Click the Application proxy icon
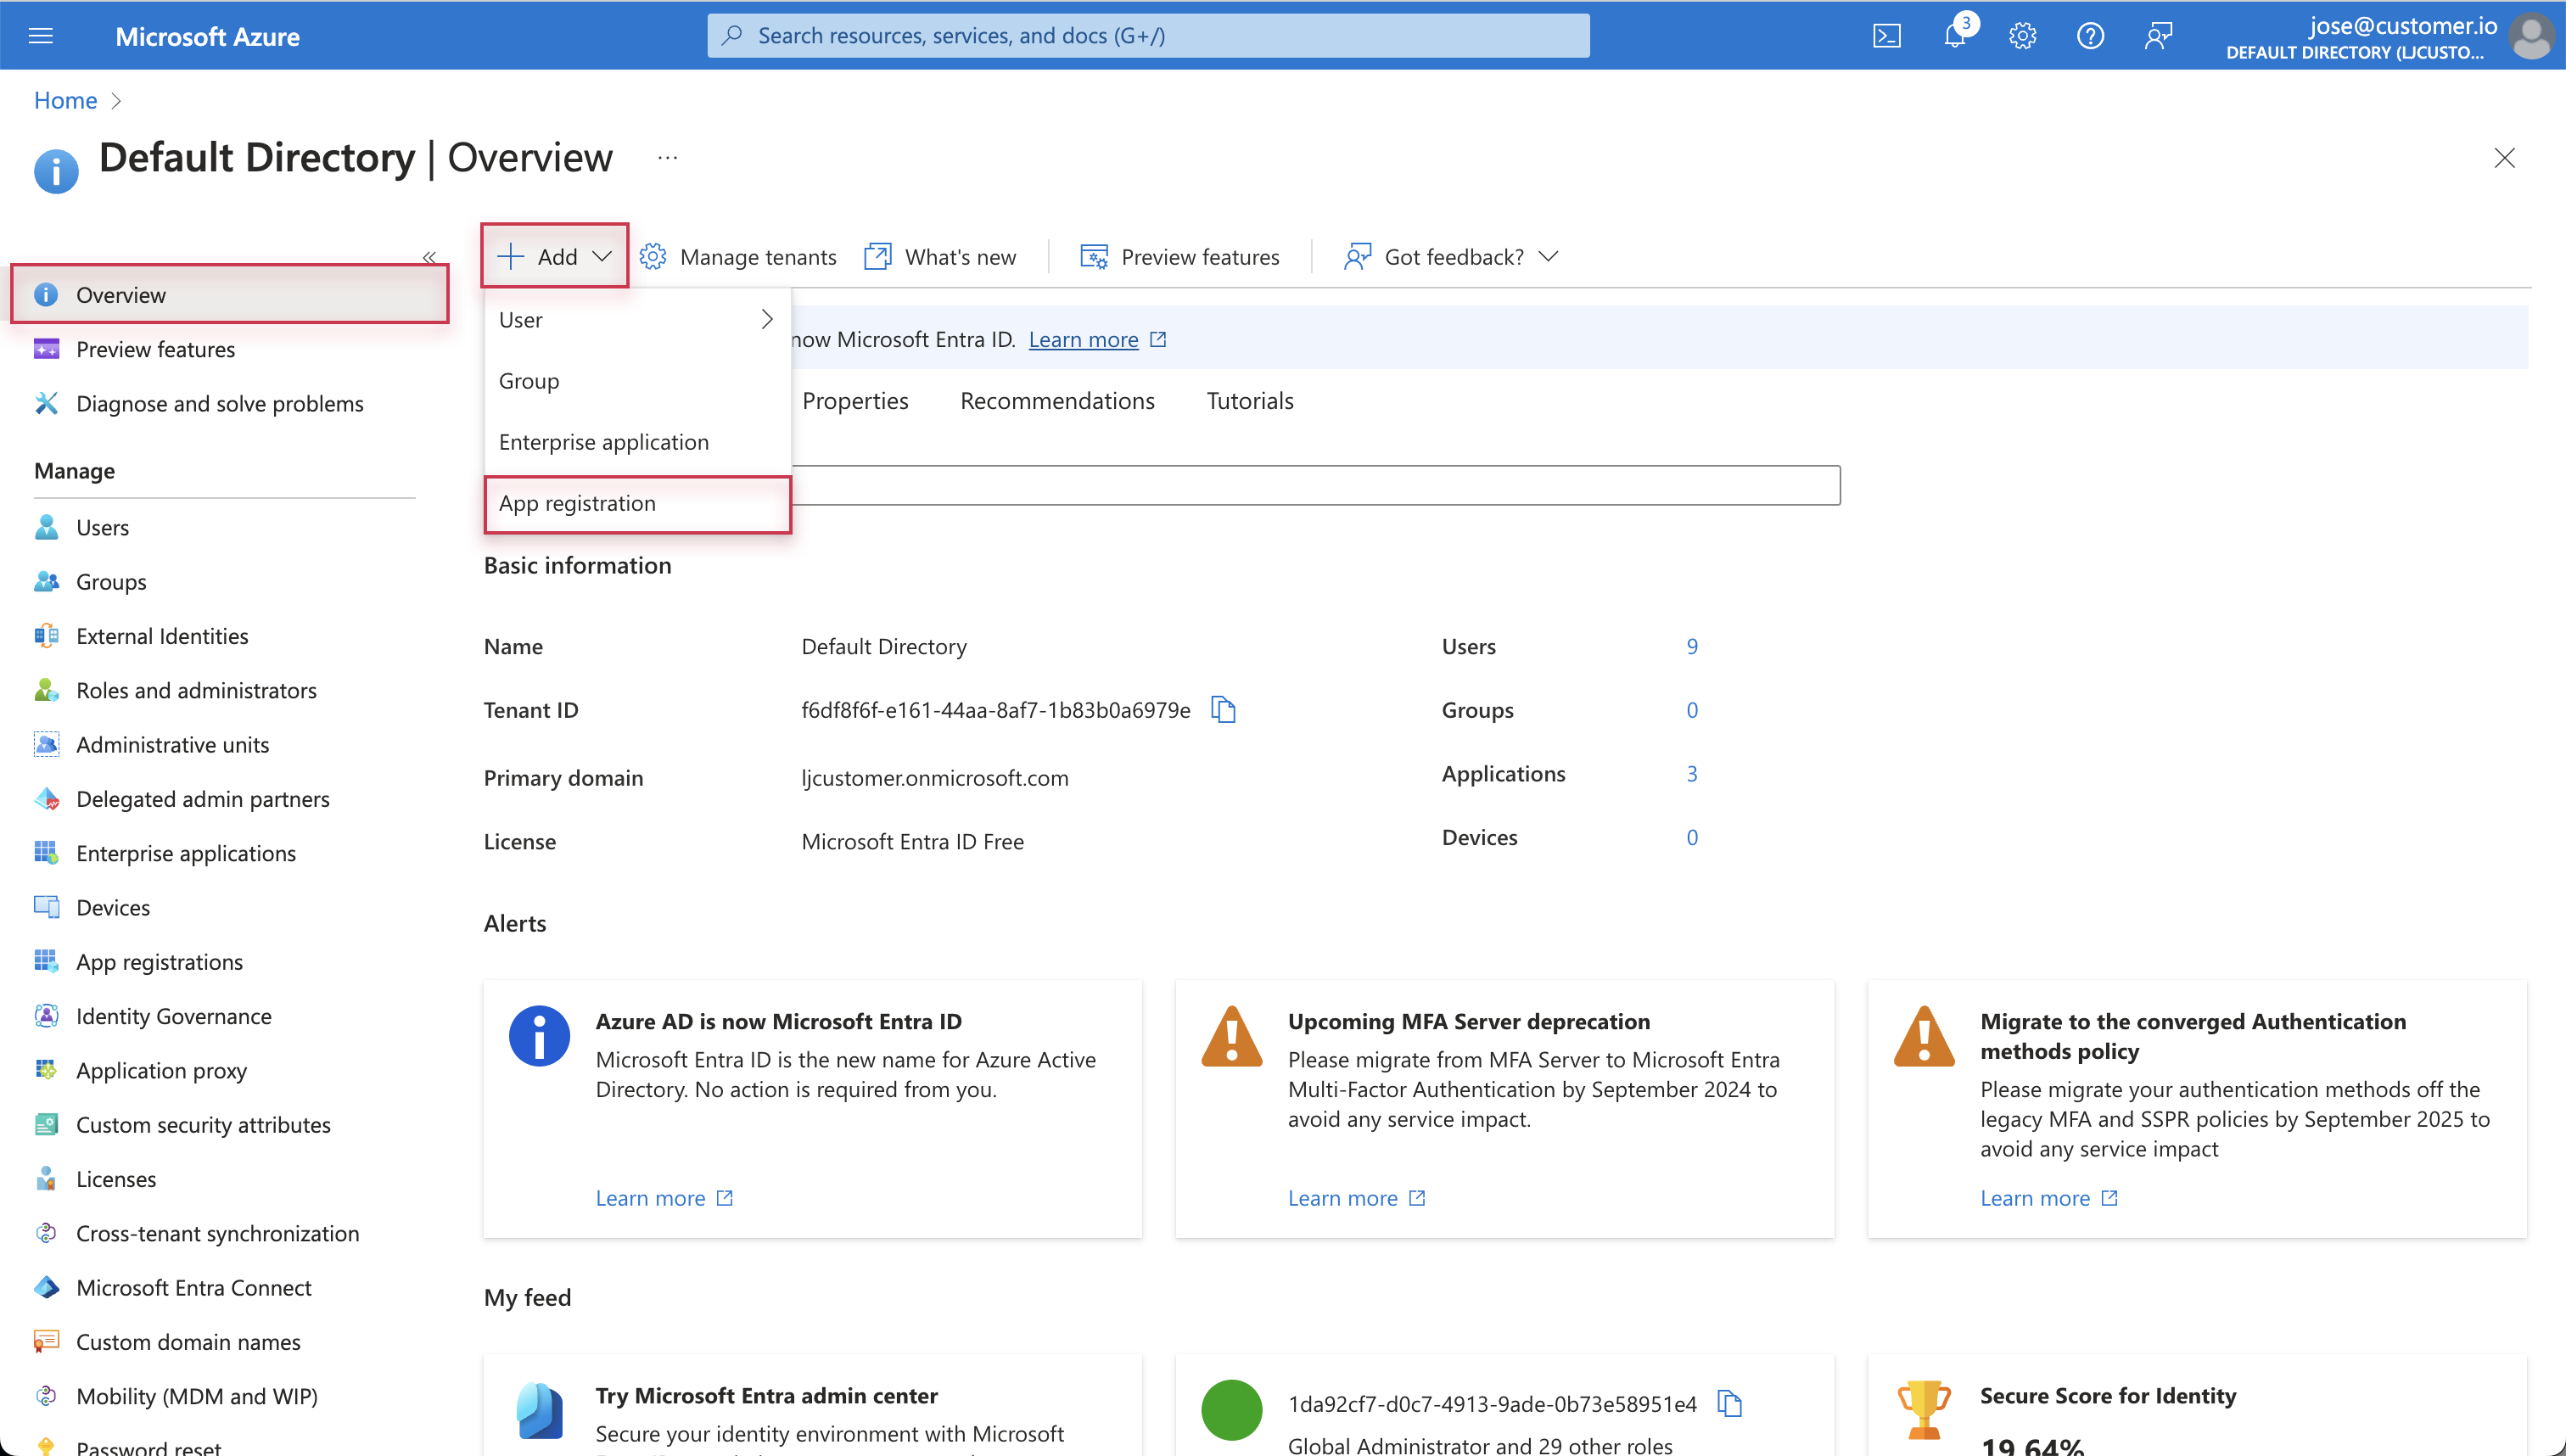This screenshot has width=2566, height=1456. pos(46,1070)
